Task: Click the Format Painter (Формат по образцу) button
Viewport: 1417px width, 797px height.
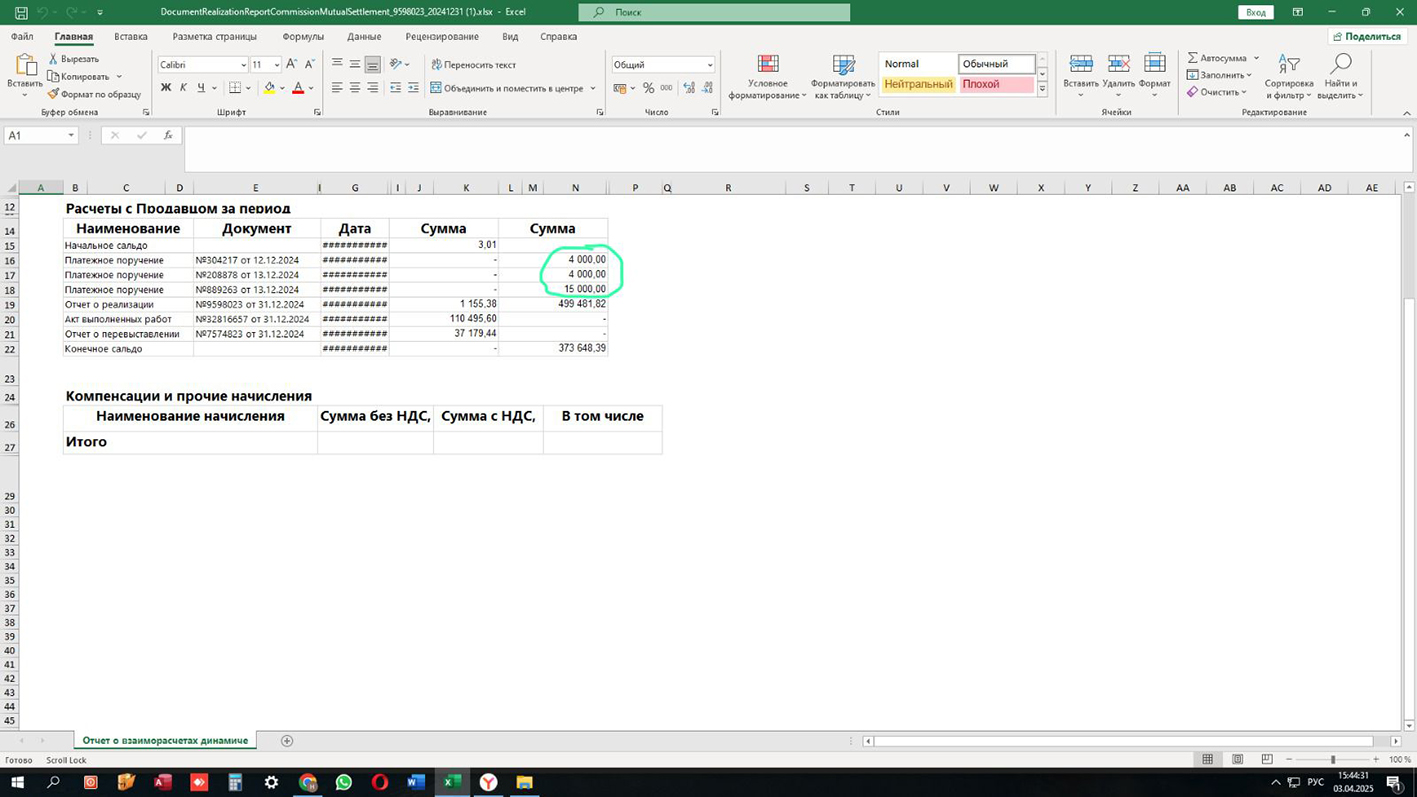Action: point(94,94)
